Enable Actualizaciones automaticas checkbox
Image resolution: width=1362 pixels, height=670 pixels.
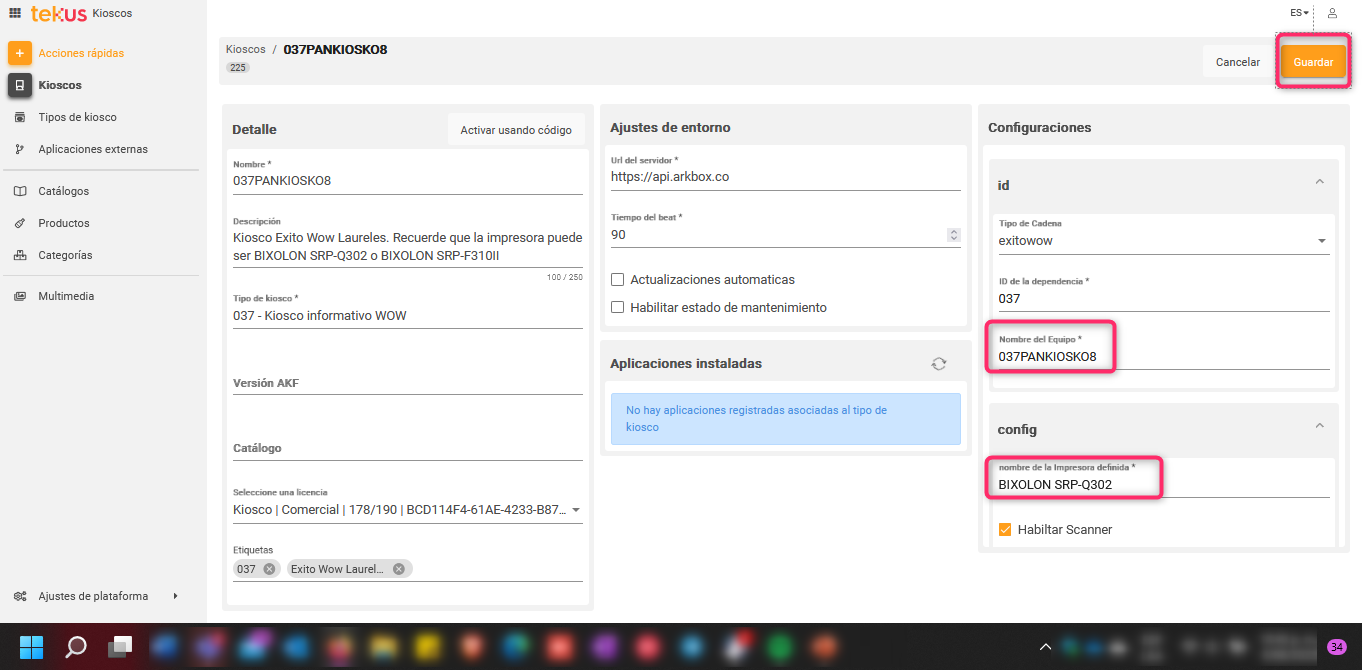618,280
